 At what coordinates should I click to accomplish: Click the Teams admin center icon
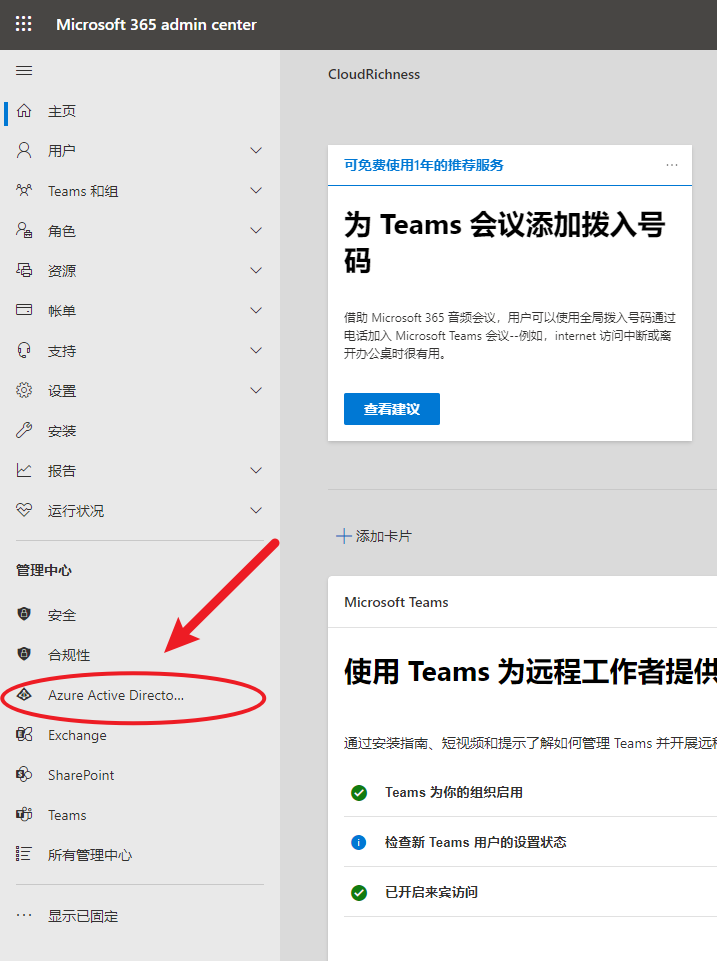tap(24, 815)
